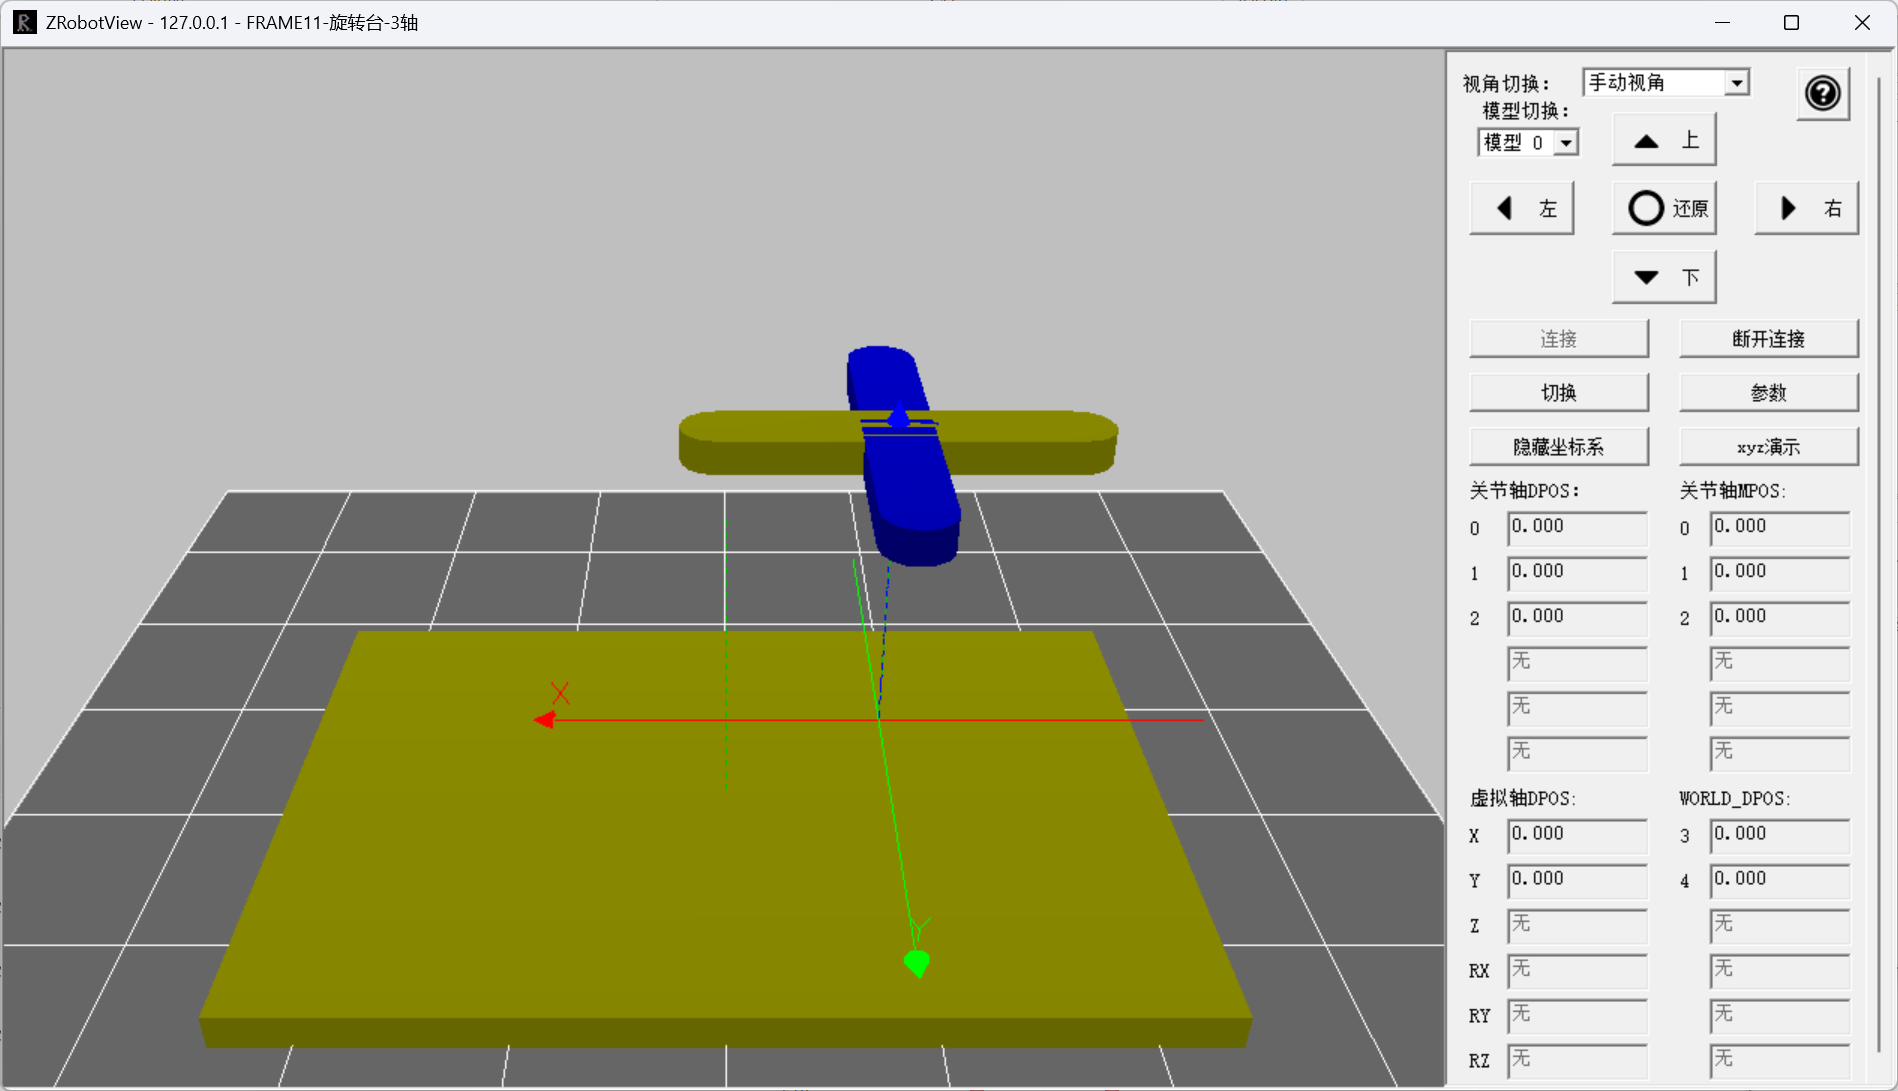Click the X virtual axis DPOS field

(x=1576, y=836)
